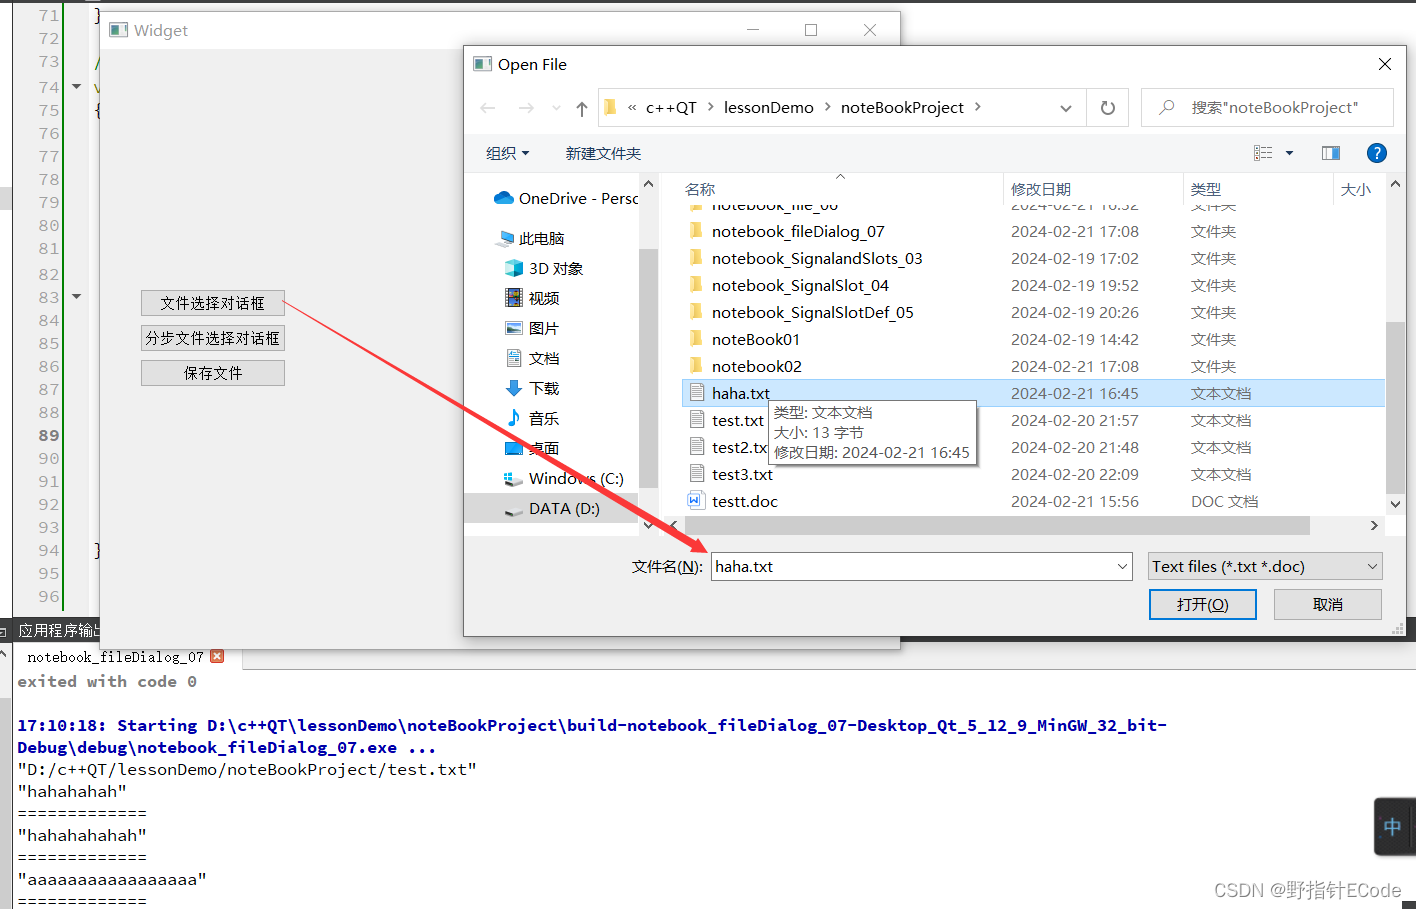Click the noteBookProject breadcrumb segment
The width and height of the screenshot is (1416, 909).
[902, 108]
